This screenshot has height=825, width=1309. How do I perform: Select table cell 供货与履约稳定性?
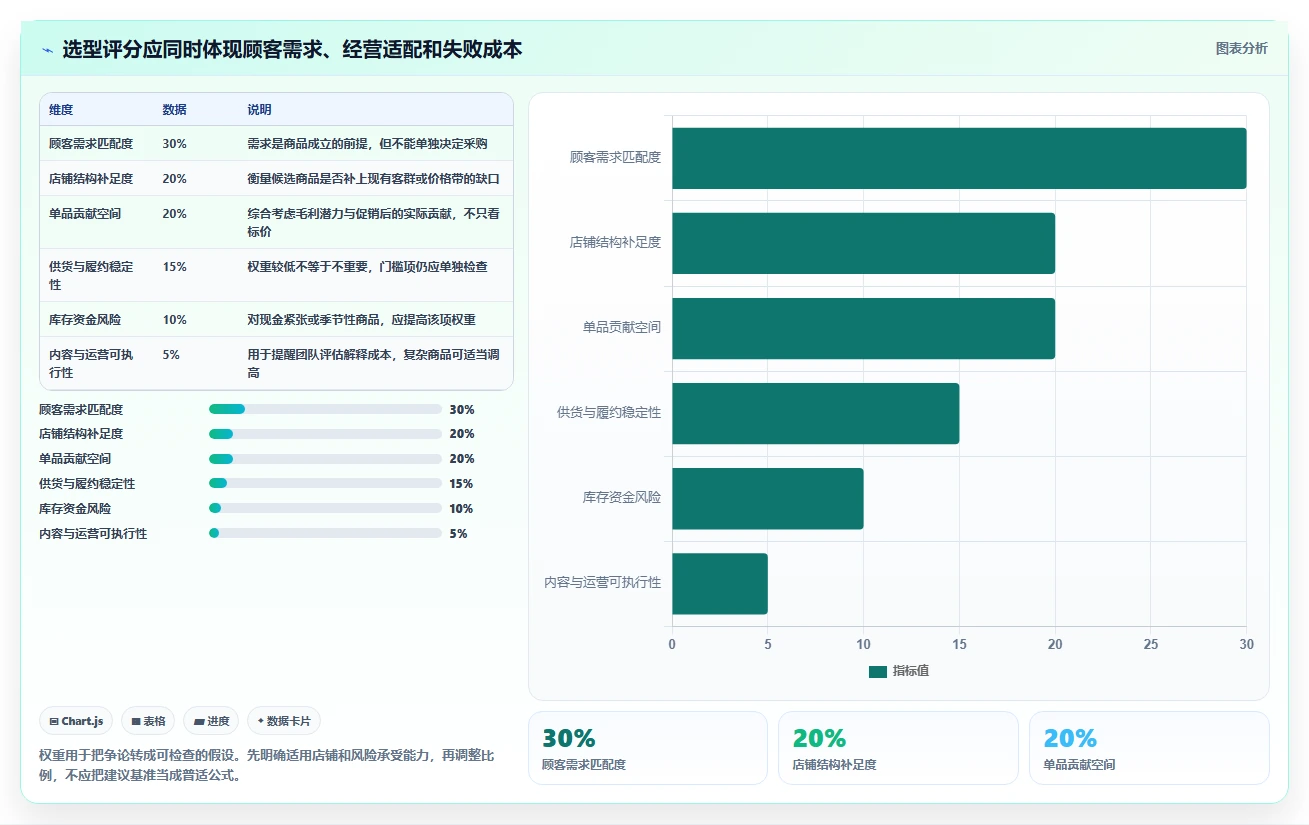[91, 275]
